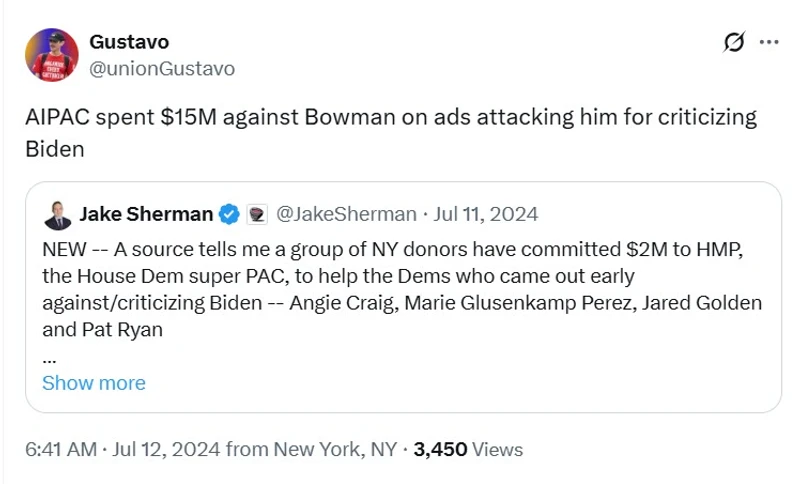The width and height of the screenshot is (800, 484).
Task: Click Jake Sherman's small avatar
Action: click(56, 214)
